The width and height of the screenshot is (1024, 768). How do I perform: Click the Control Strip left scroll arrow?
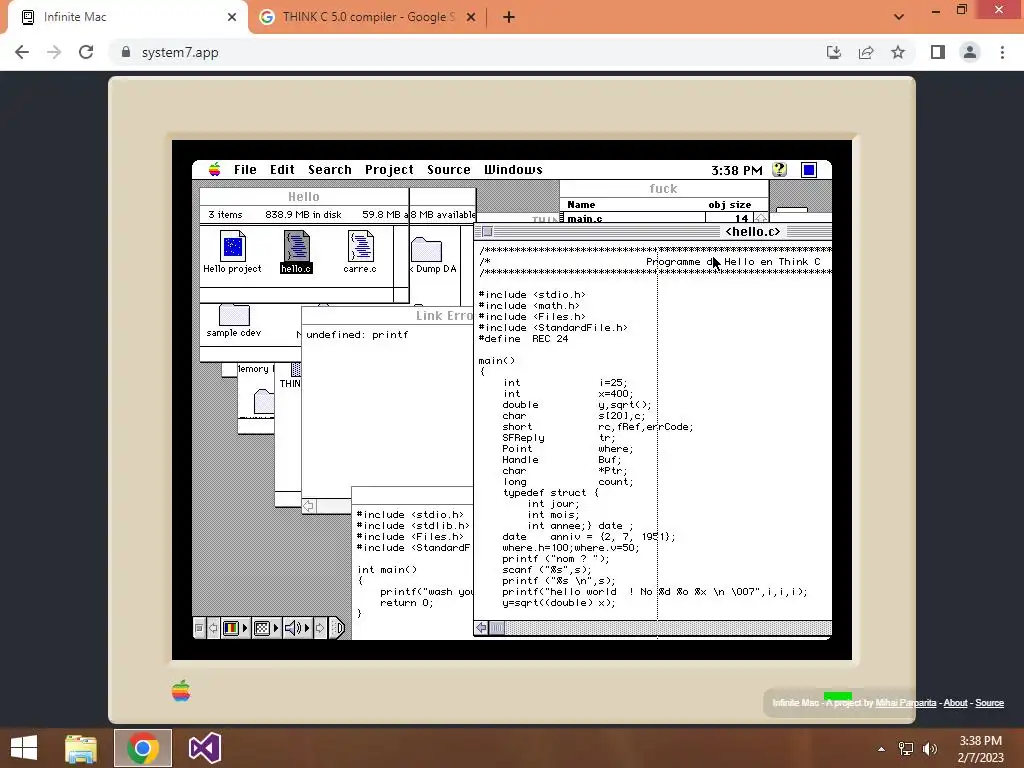[212, 628]
